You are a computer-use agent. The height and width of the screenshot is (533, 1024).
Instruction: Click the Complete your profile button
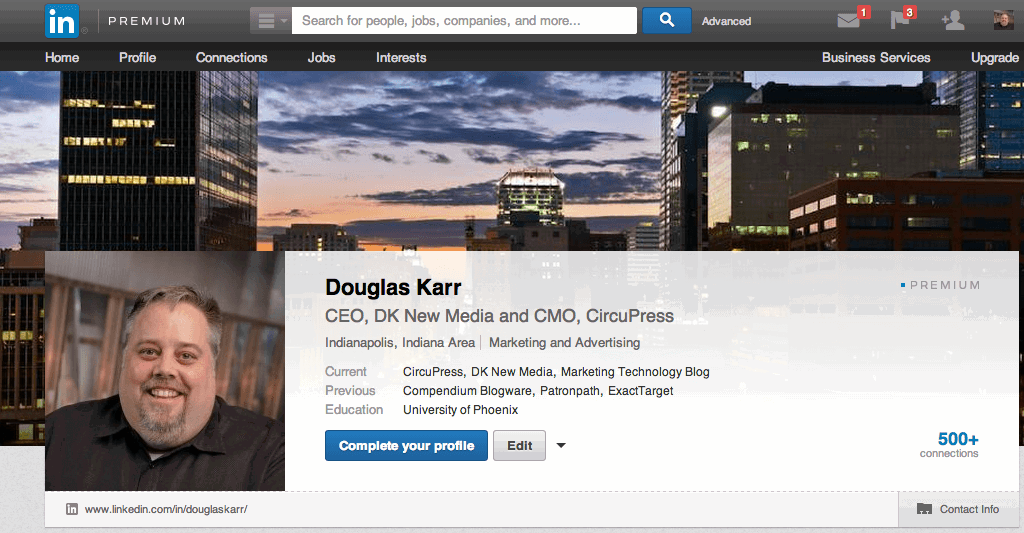pos(406,445)
